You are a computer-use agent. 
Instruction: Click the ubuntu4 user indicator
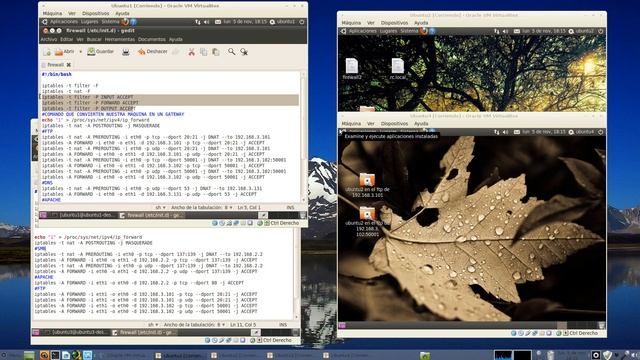581,132
